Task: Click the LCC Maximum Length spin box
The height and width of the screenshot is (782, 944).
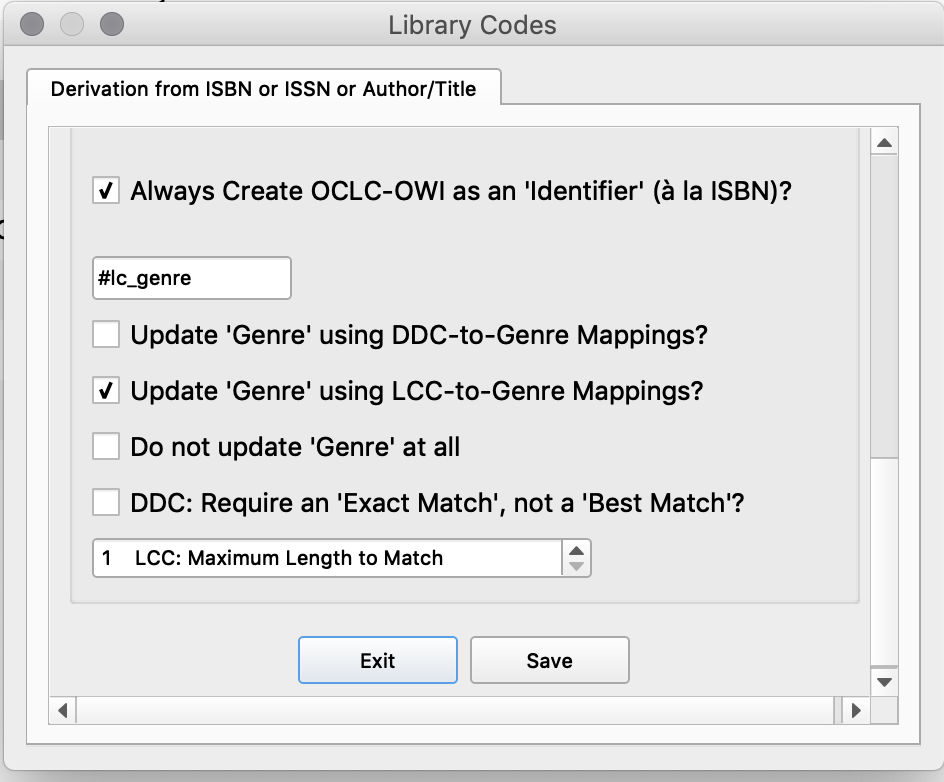Action: tap(326, 558)
